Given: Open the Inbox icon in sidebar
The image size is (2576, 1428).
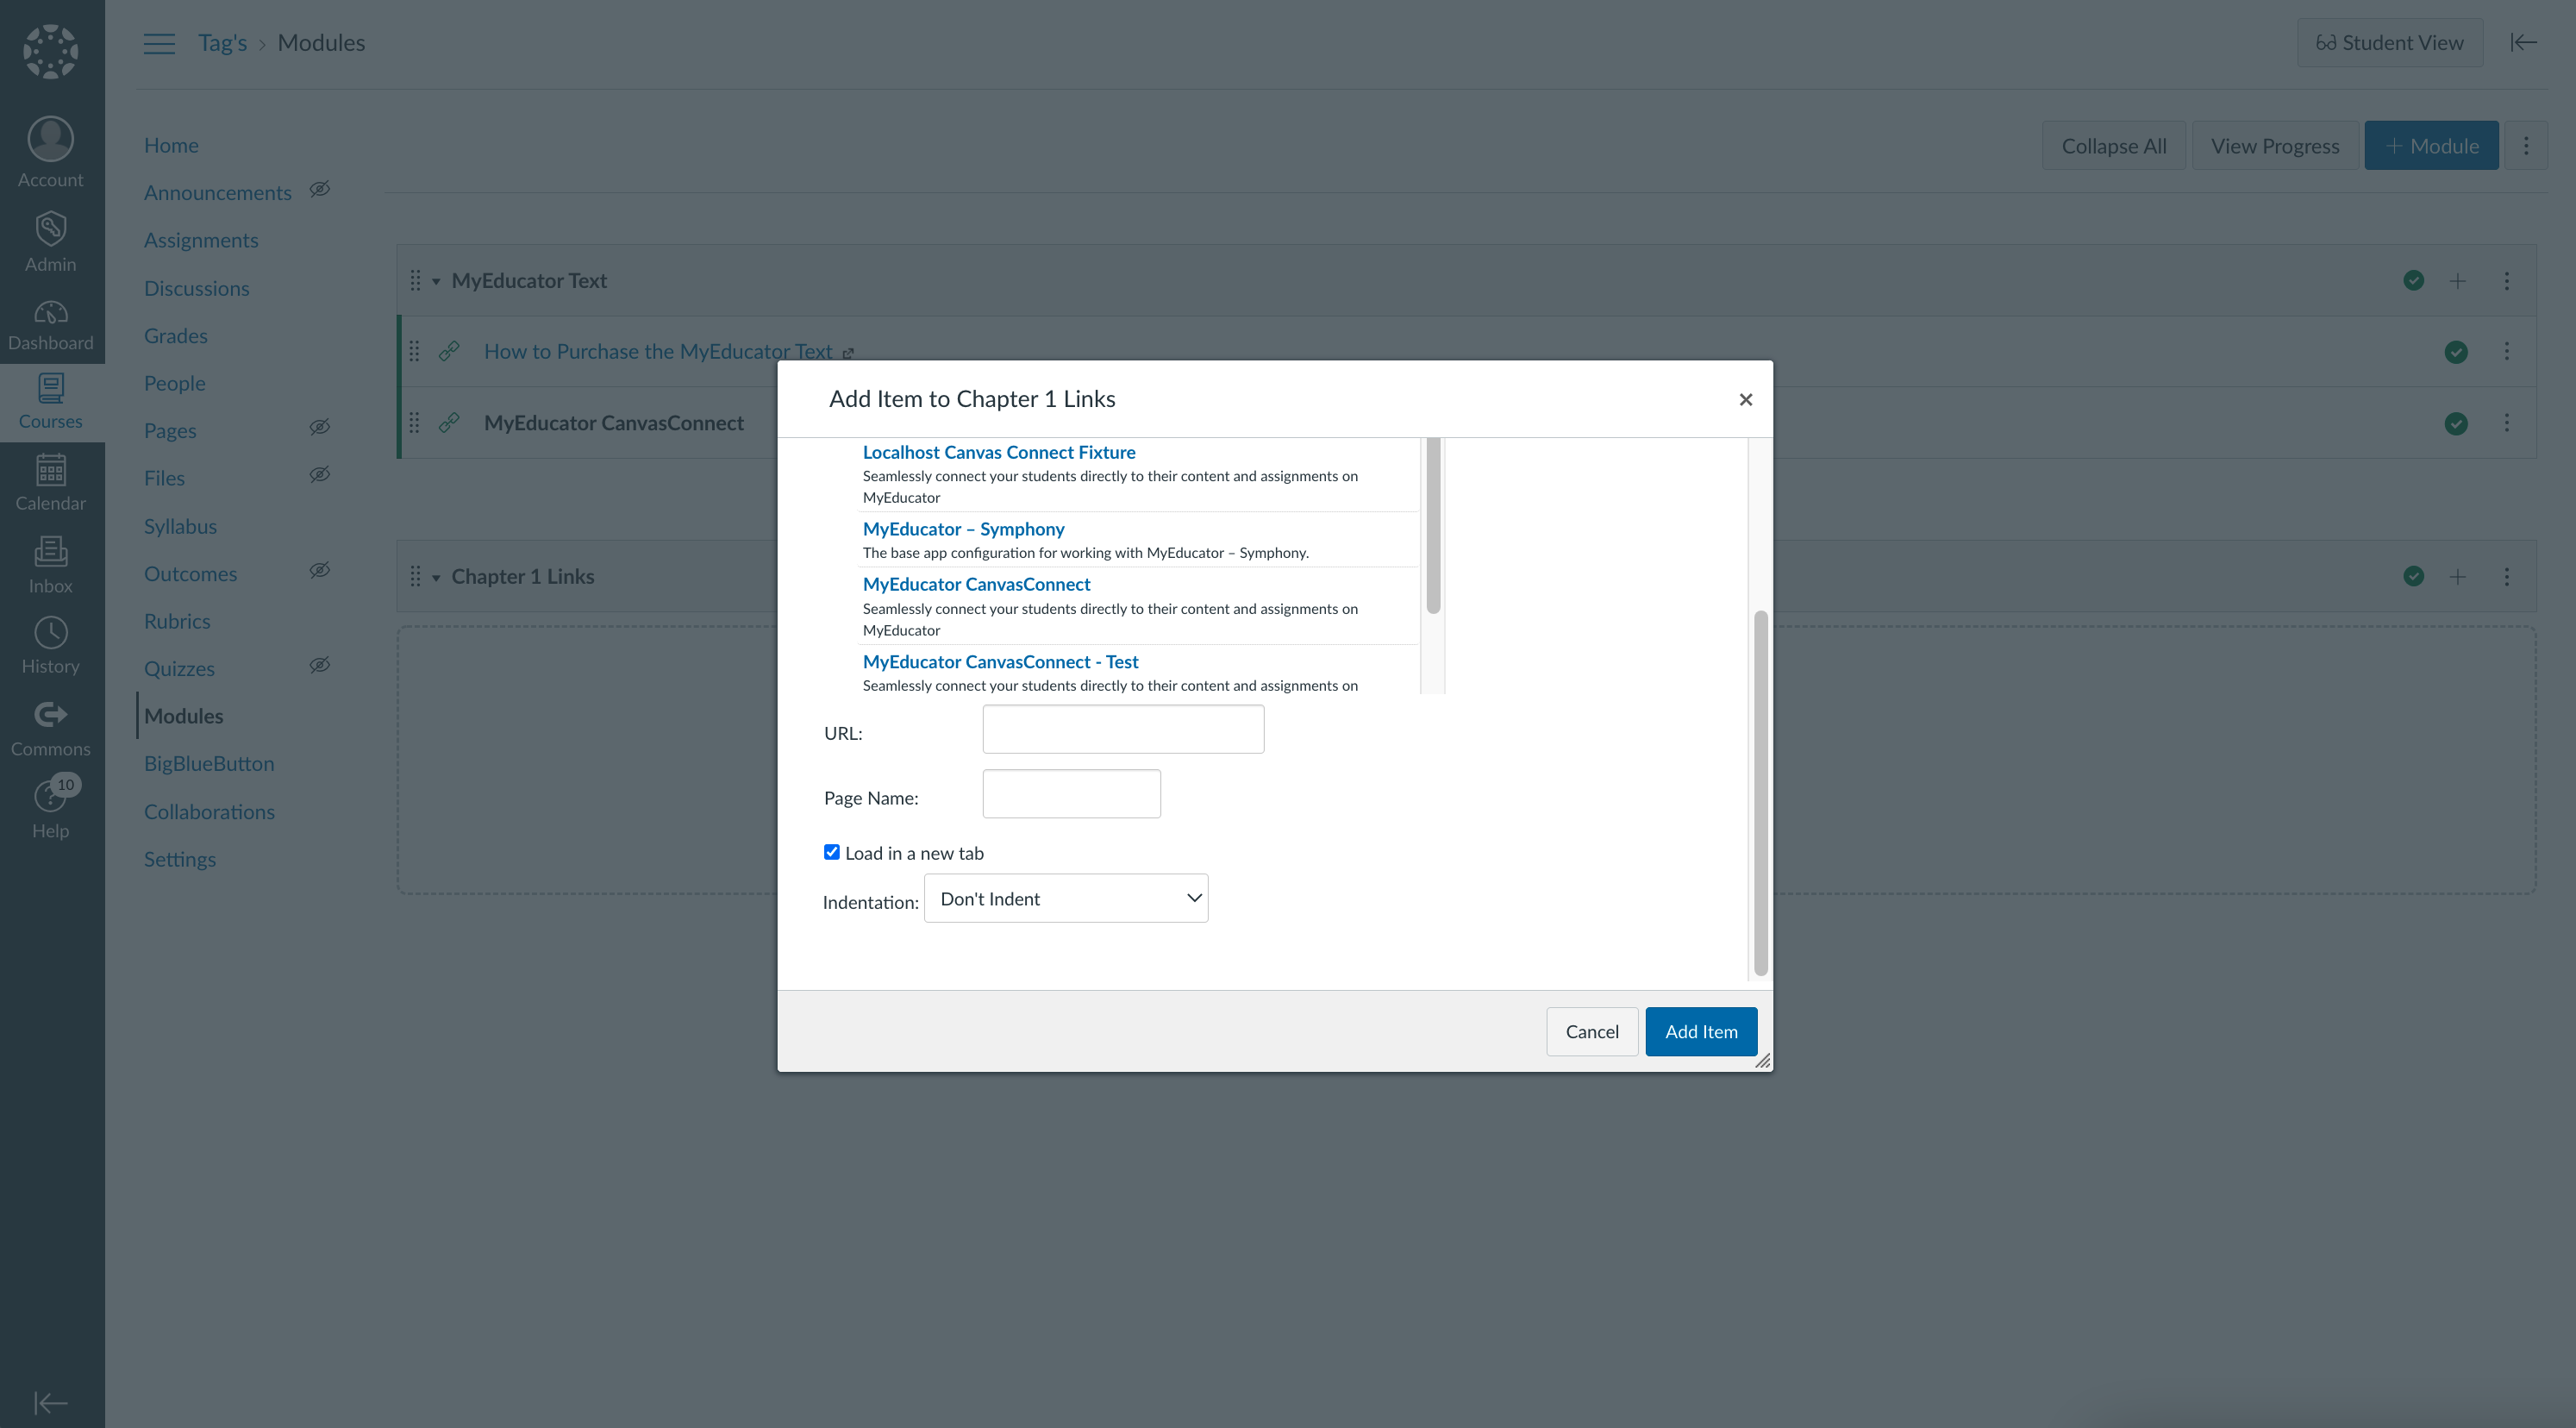Looking at the screenshot, I should tap(50, 551).
